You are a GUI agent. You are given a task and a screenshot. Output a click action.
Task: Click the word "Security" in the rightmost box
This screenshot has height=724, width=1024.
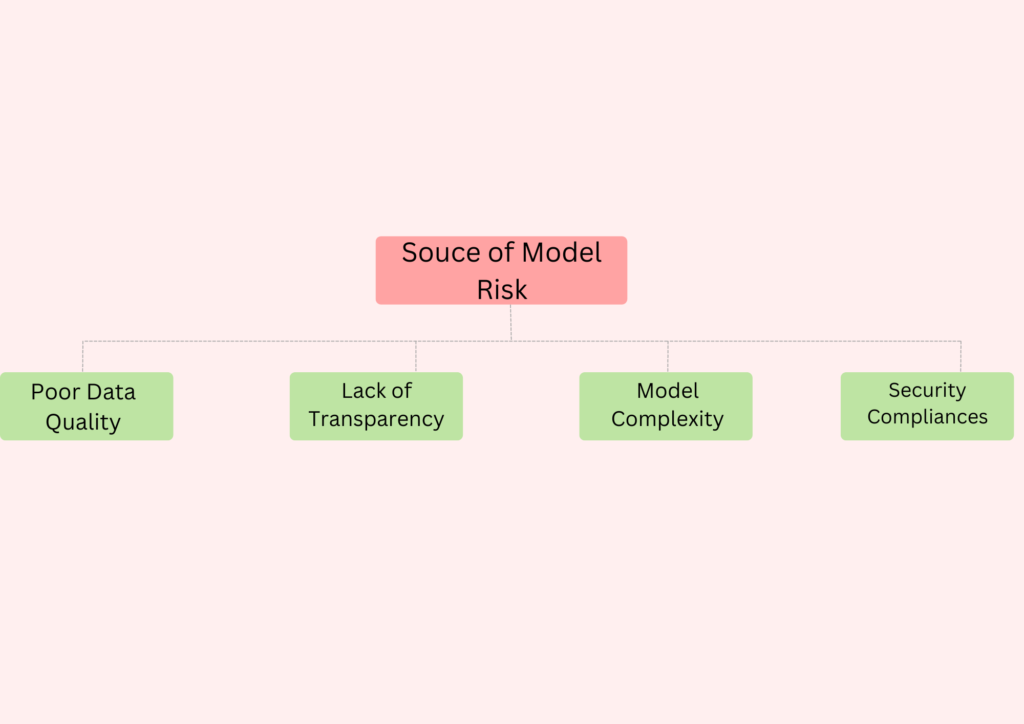927,390
